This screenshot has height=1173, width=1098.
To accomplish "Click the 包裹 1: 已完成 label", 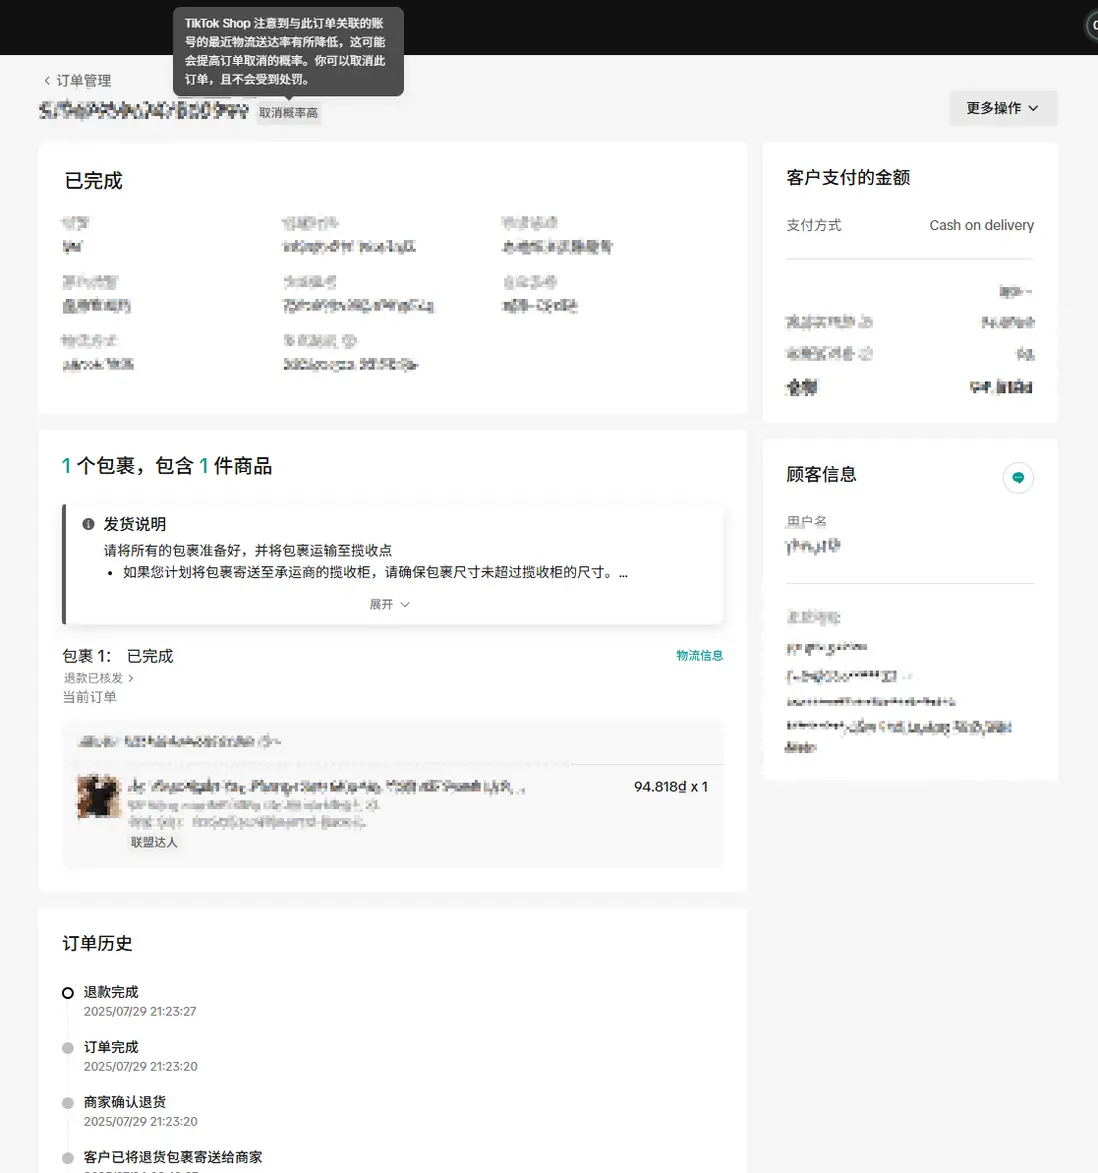I will coord(117,656).
